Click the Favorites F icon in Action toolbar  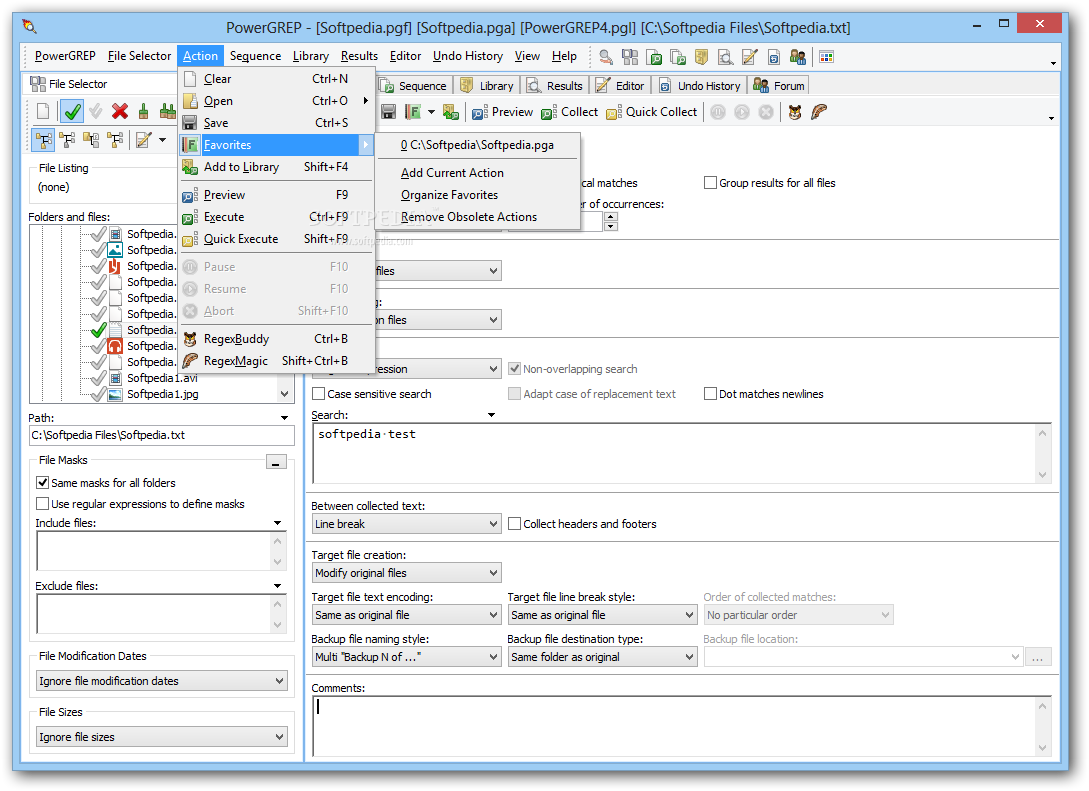click(x=413, y=112)
